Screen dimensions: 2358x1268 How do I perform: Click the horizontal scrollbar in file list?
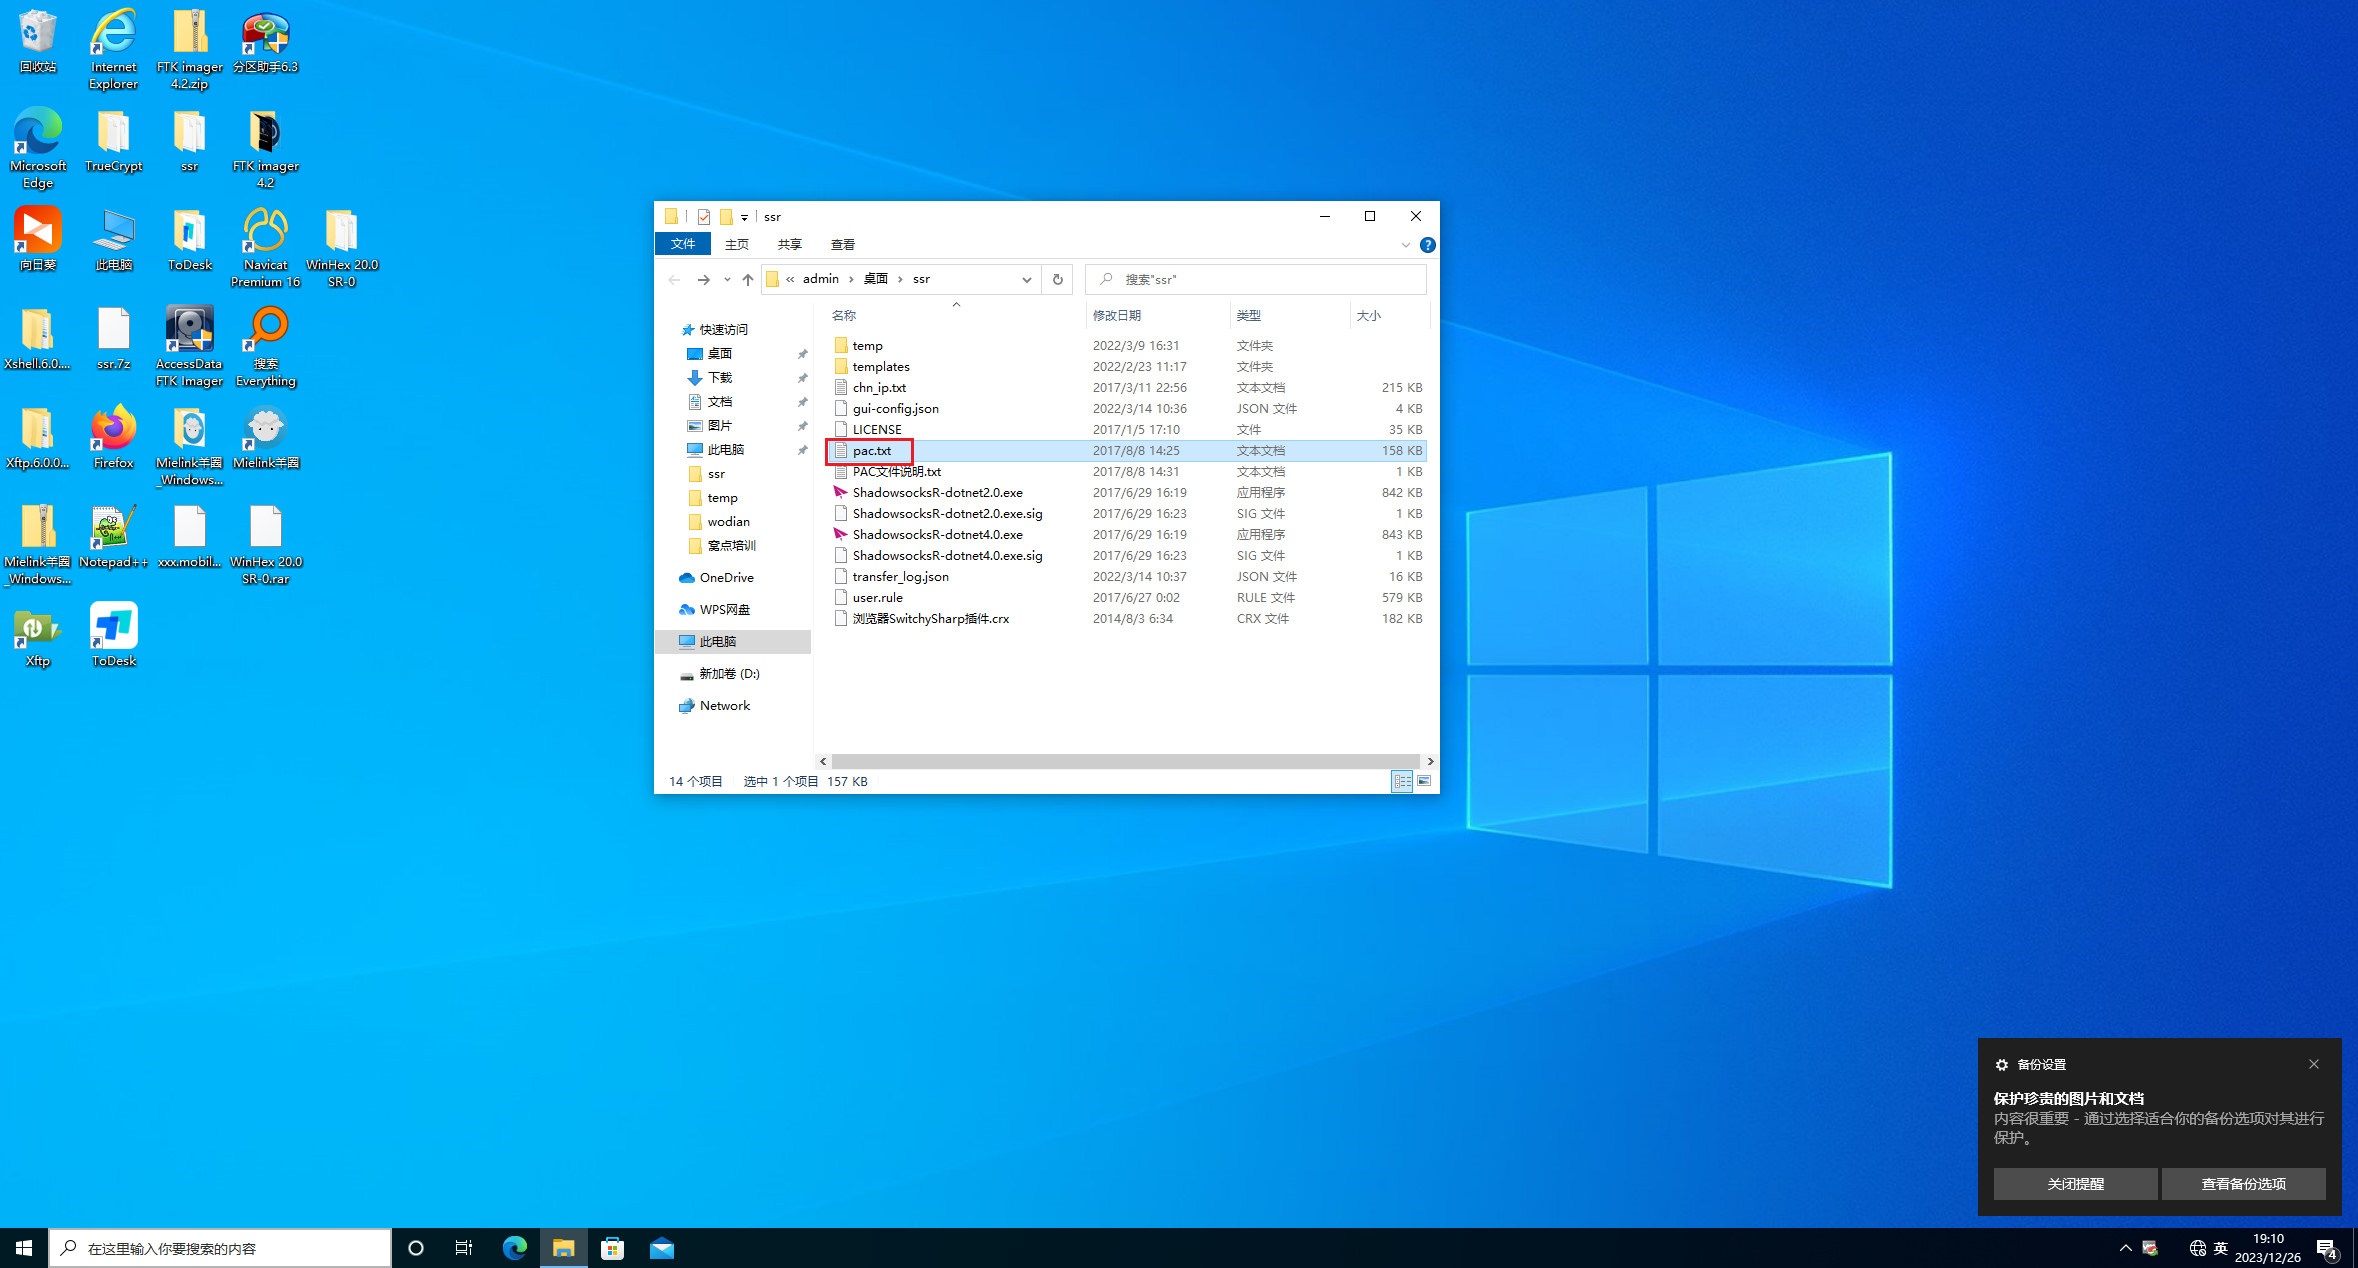coord(1125,761)
